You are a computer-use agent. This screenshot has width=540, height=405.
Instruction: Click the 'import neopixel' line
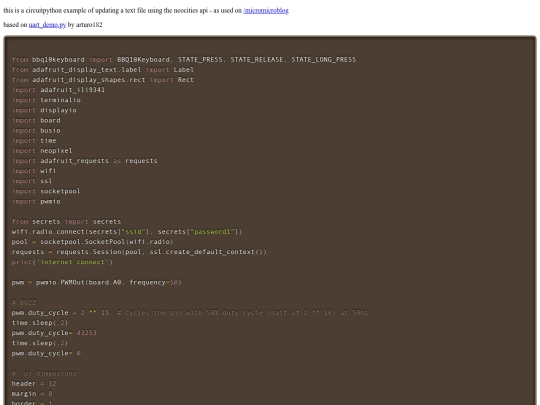click(42, 150)
